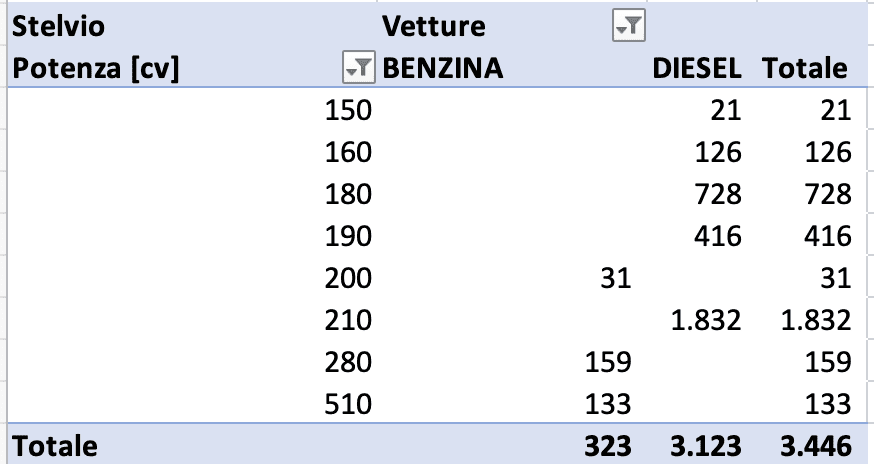Select the 160 power row label

(x=349, y=152)
